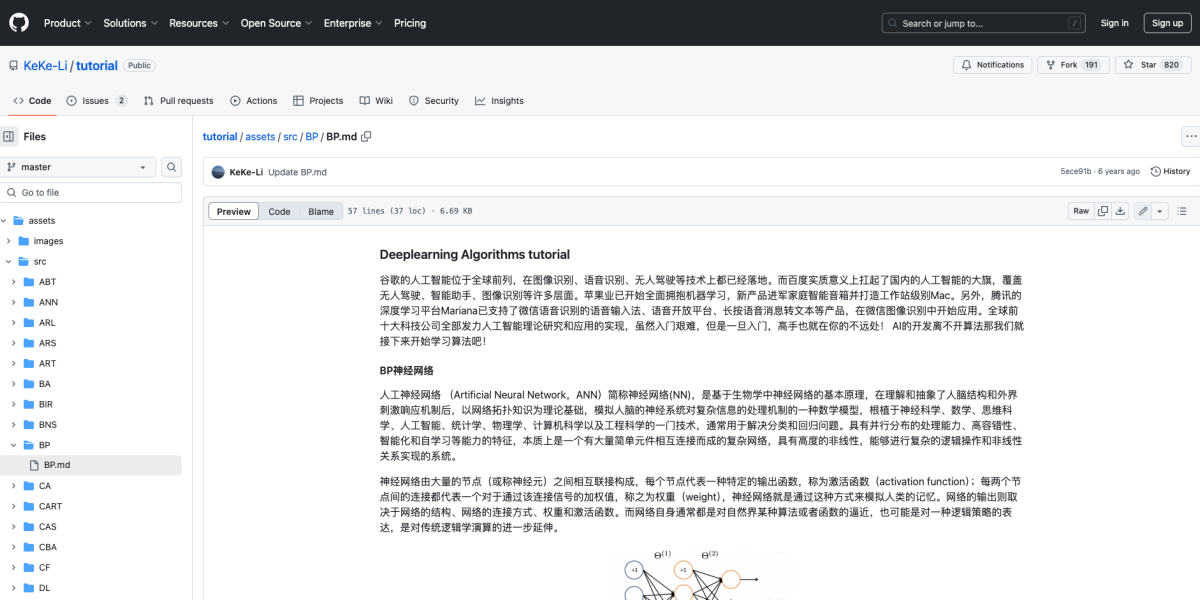This screenshot has width=1200, height=600.
Task: Open the edit options dropdown arrow
Action: click(x=1159, y=211)
